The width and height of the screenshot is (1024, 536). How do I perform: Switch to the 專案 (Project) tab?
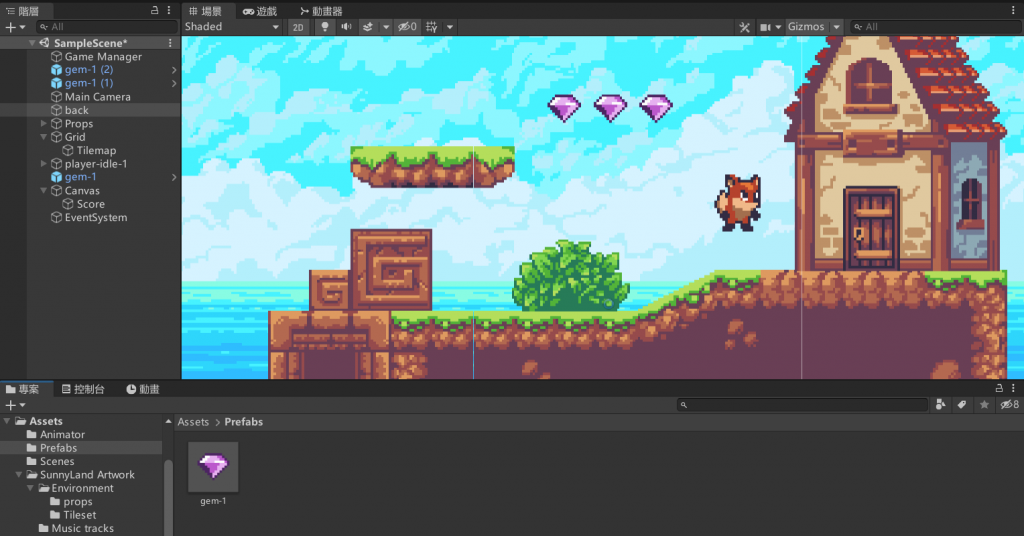23,389
